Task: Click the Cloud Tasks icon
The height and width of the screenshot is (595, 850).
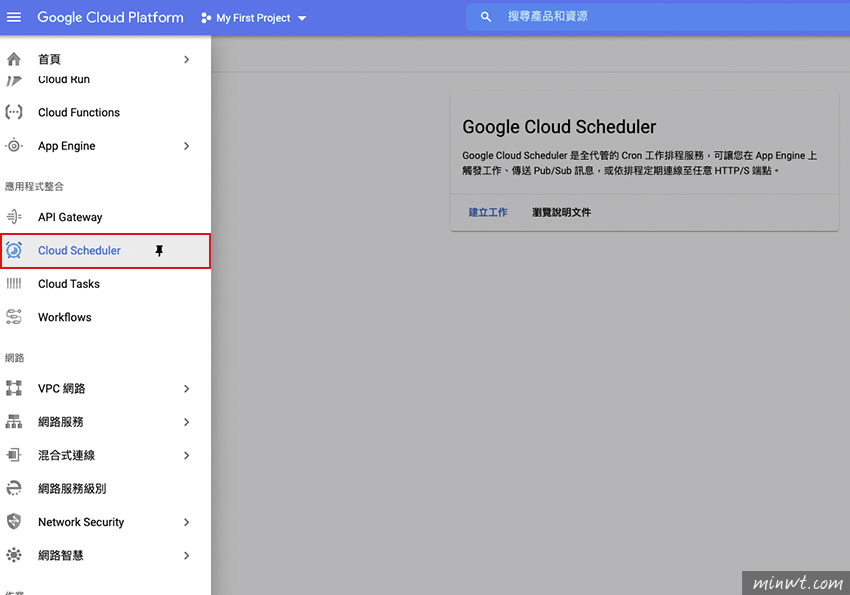Action: point(14,283)
